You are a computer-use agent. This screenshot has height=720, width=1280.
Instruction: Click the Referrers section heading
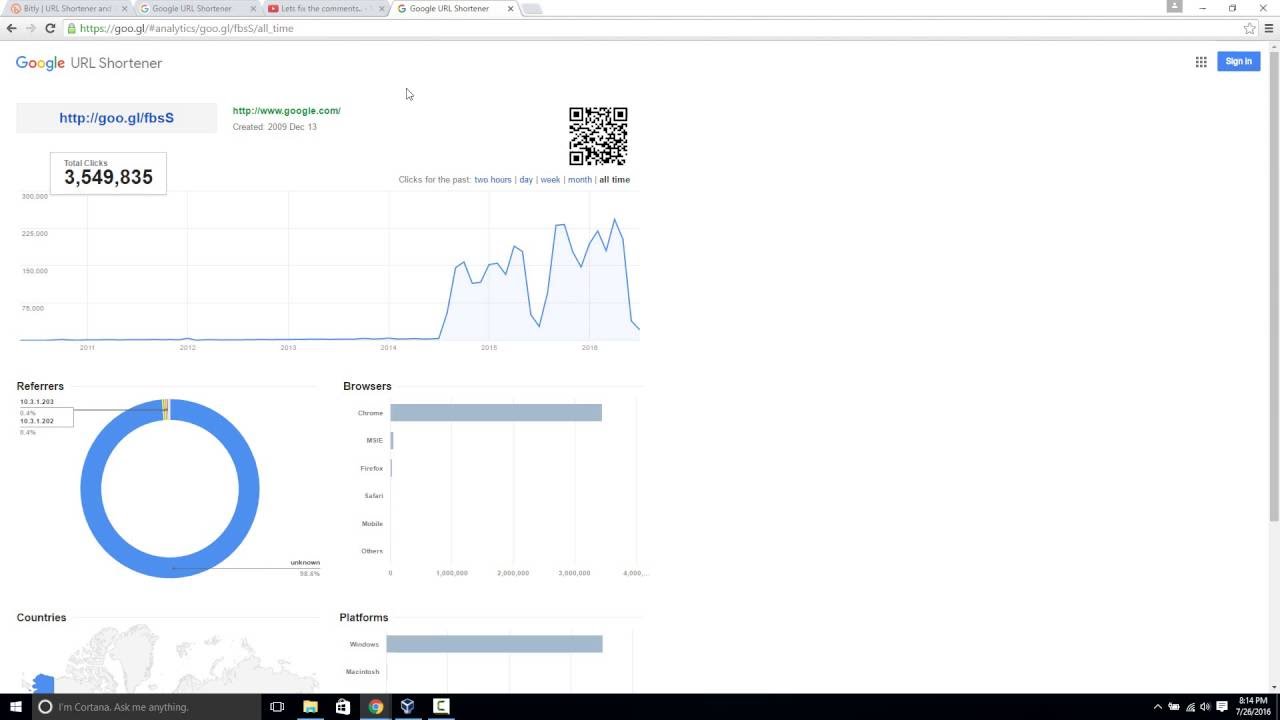[x=40, y=386]
